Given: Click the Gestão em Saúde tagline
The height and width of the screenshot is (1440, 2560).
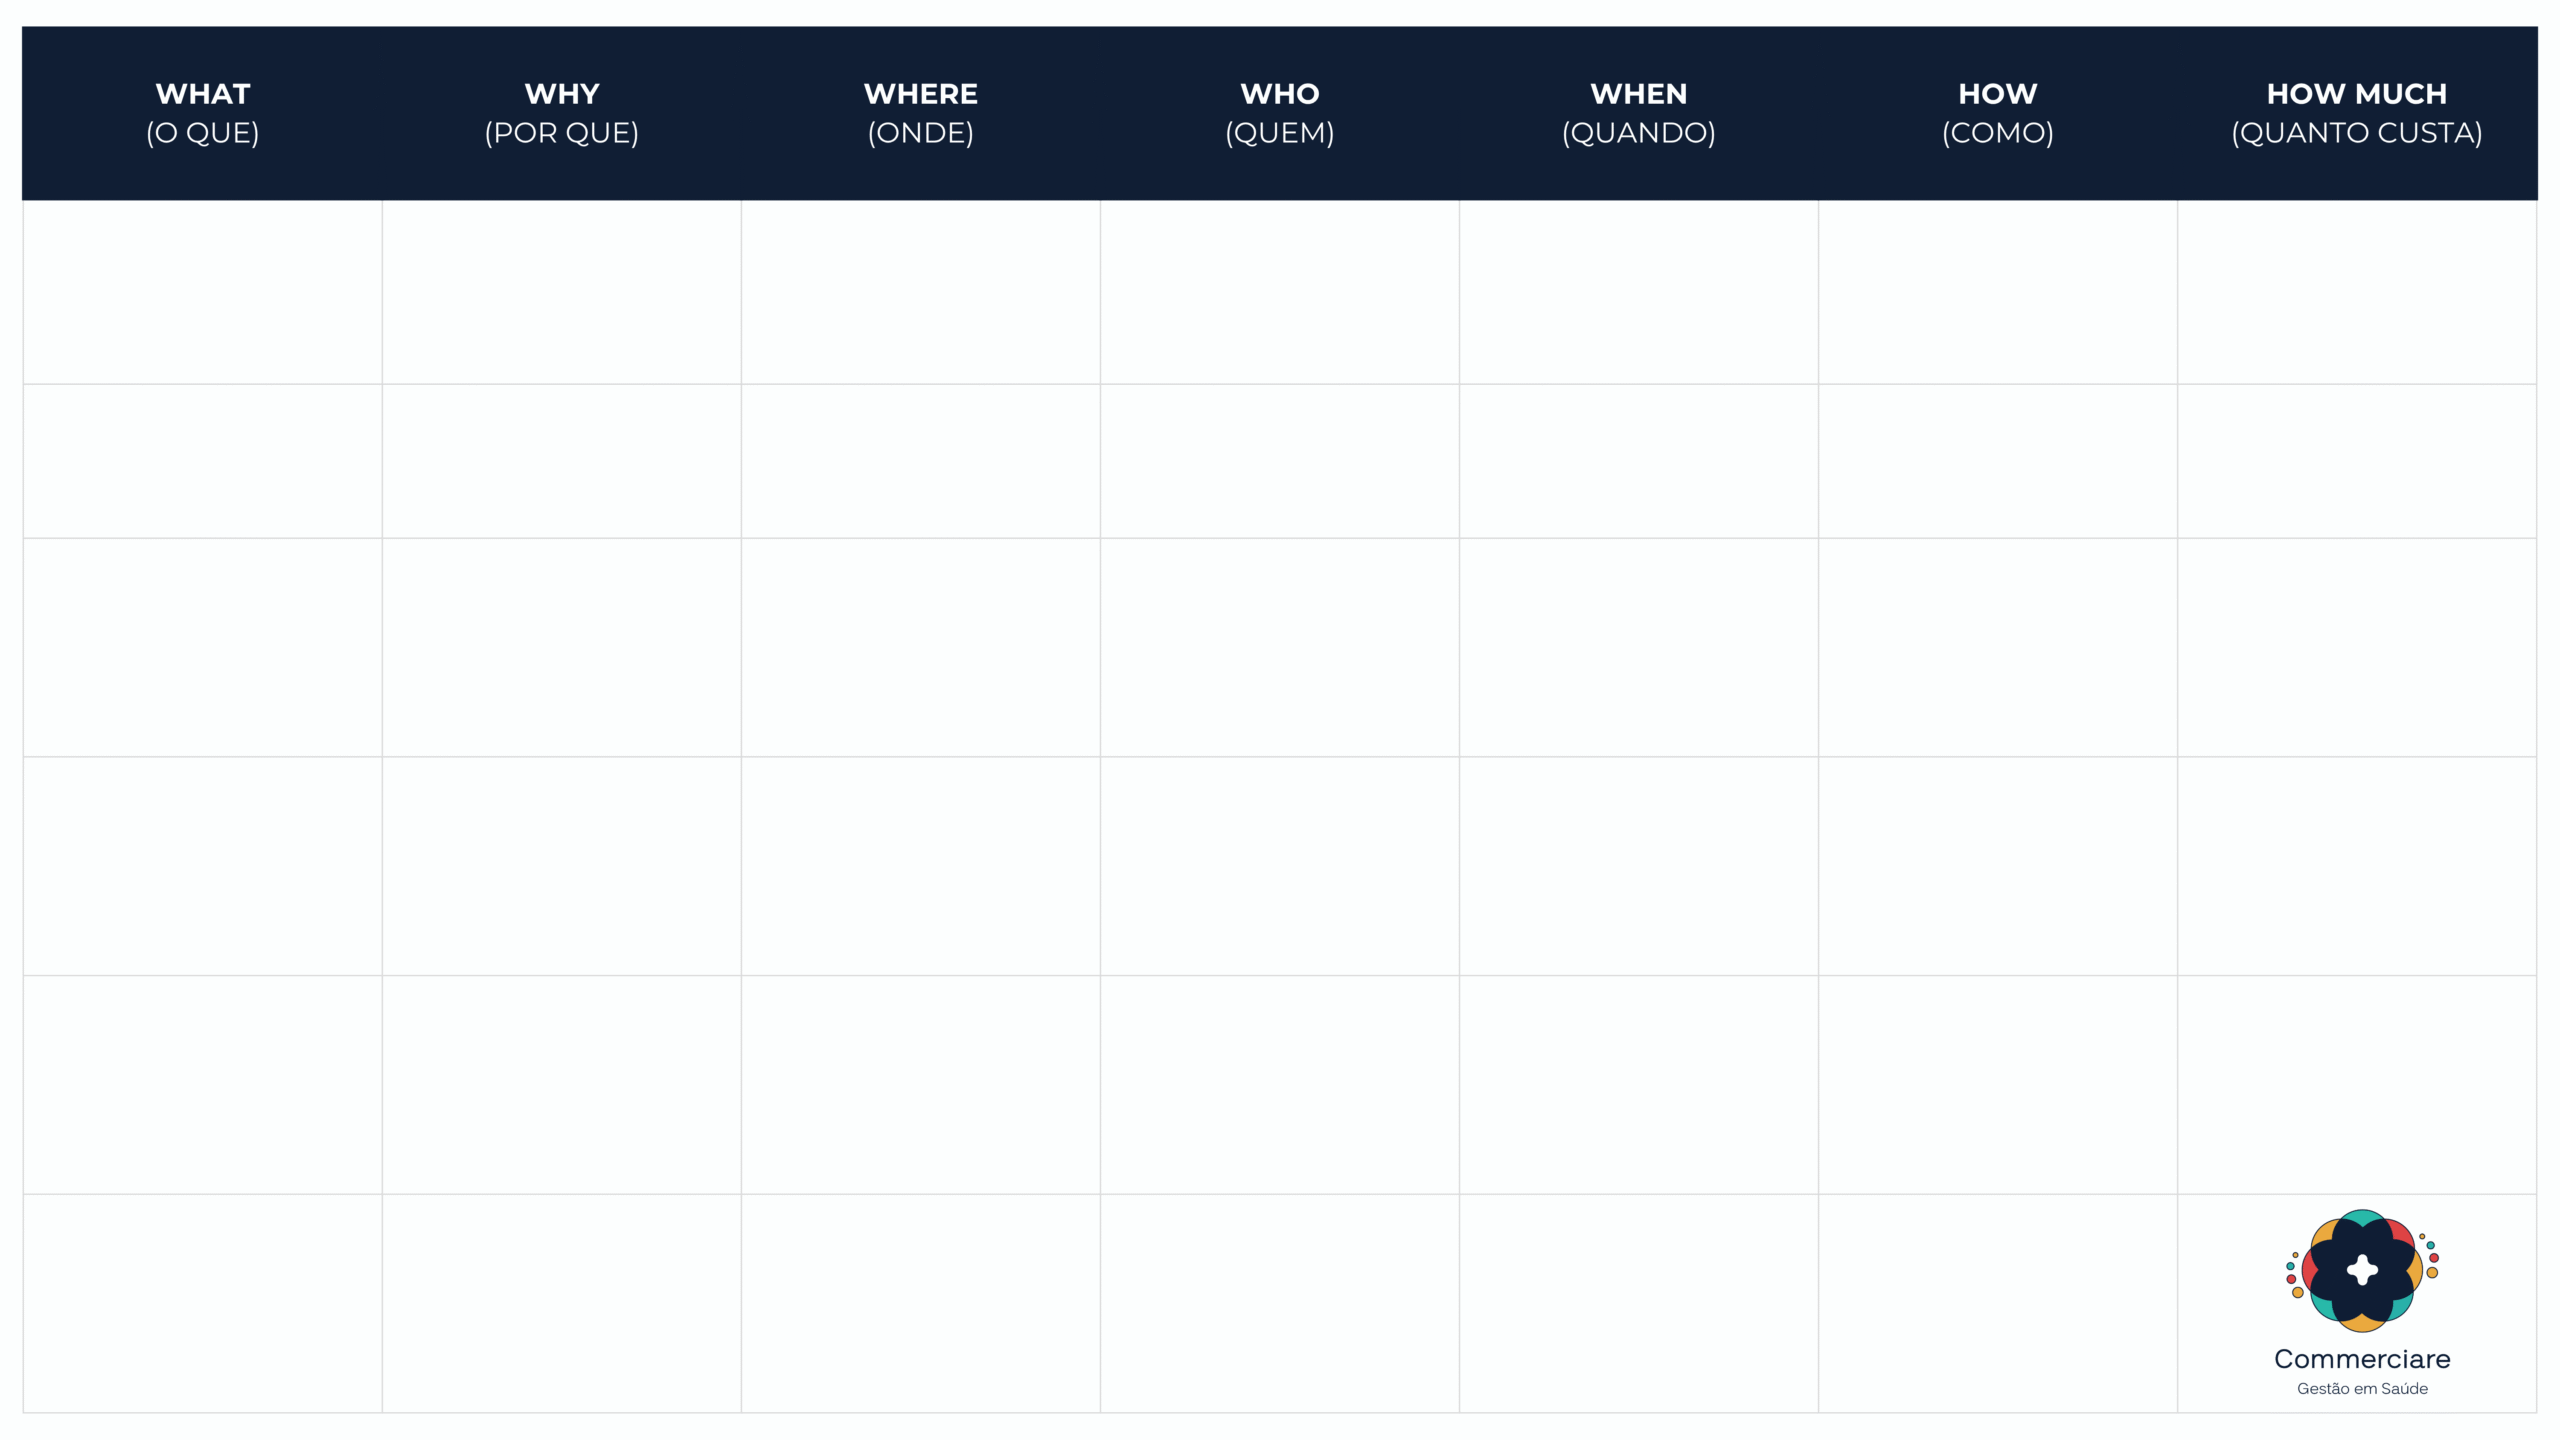Looking at the screenshot, I should (2362, 1389).
